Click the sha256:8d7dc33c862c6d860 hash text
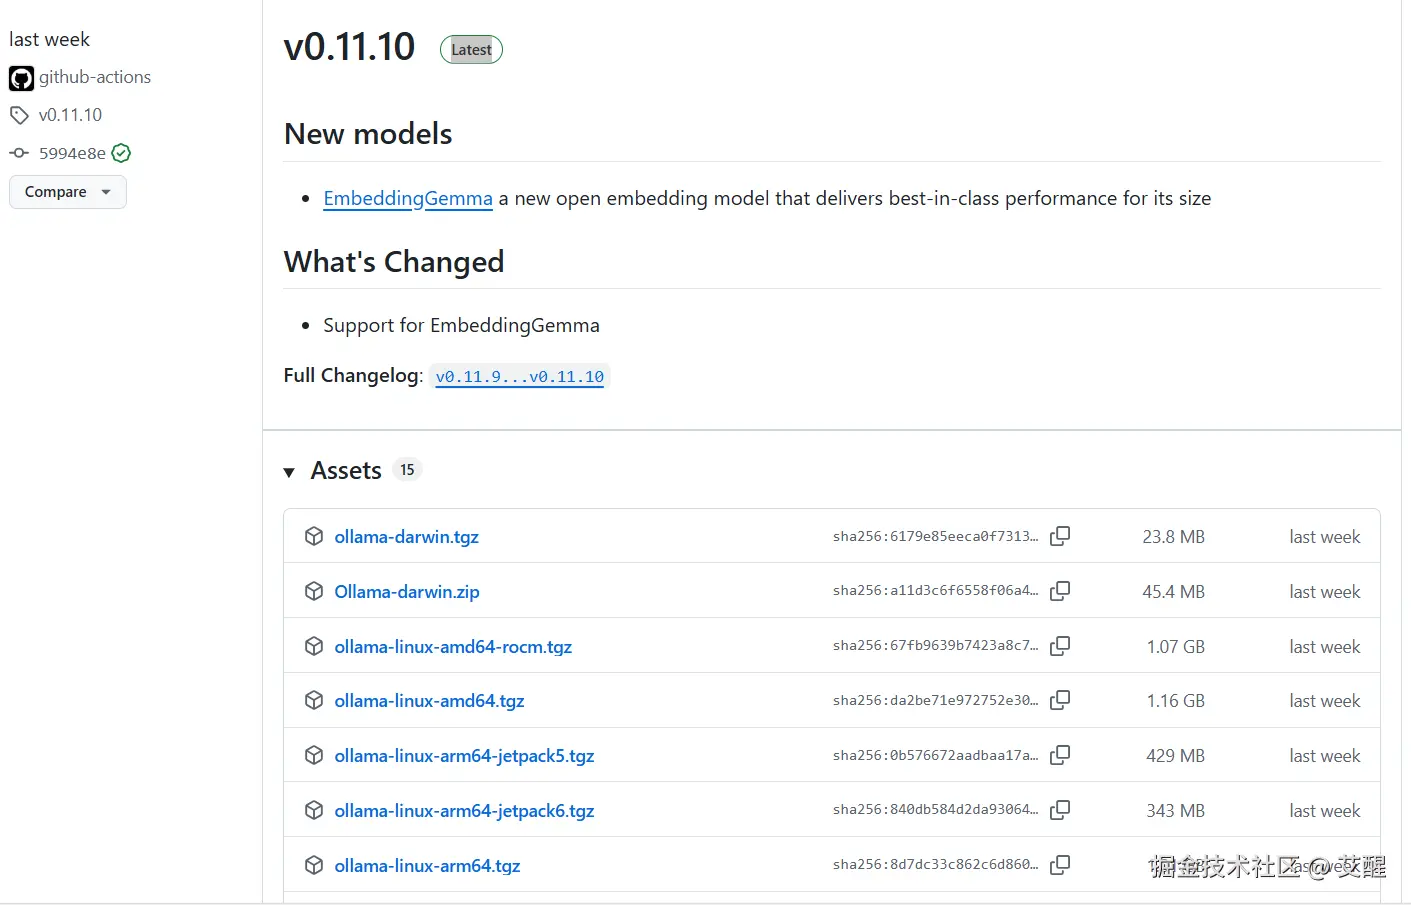Image resolution: width=1411 pixels, height=905 pixels. (x=935, y=865)
